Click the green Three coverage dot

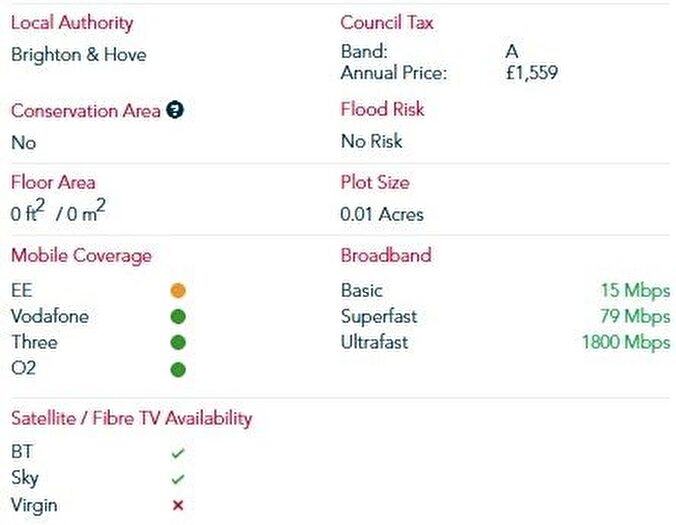178,343
